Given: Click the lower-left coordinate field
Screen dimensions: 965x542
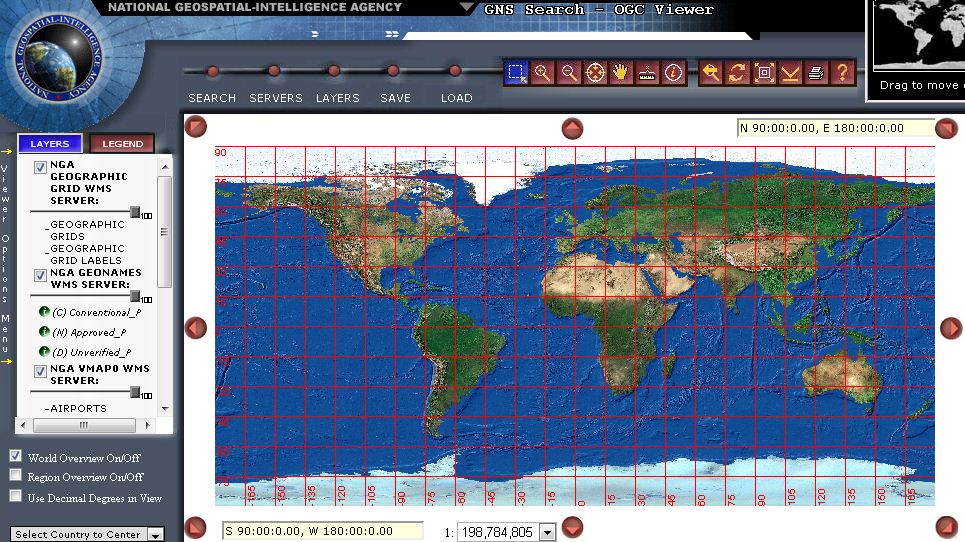Looking at the screenshot, I should (322, 531).
